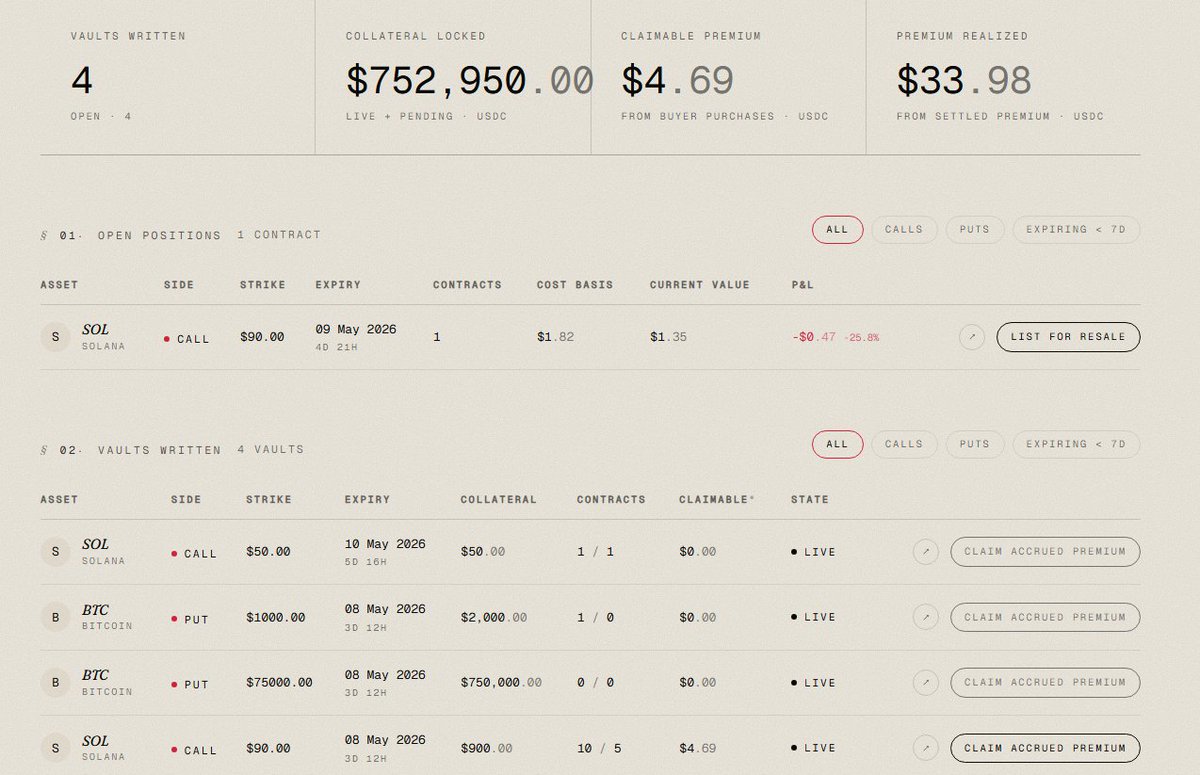Click the -$0.47 P&L value
This screenshot has height=775, width=1200.
click(x=814, y=337)
